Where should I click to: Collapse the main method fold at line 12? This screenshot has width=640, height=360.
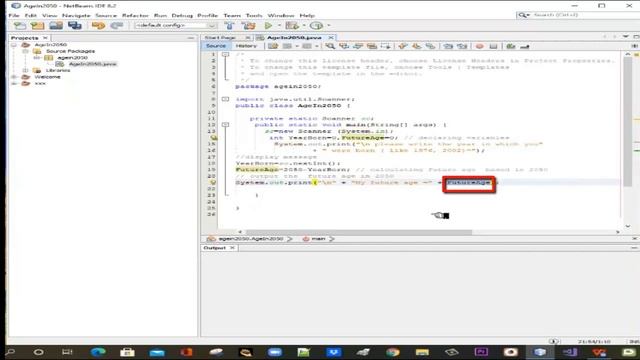click(225, 125)
